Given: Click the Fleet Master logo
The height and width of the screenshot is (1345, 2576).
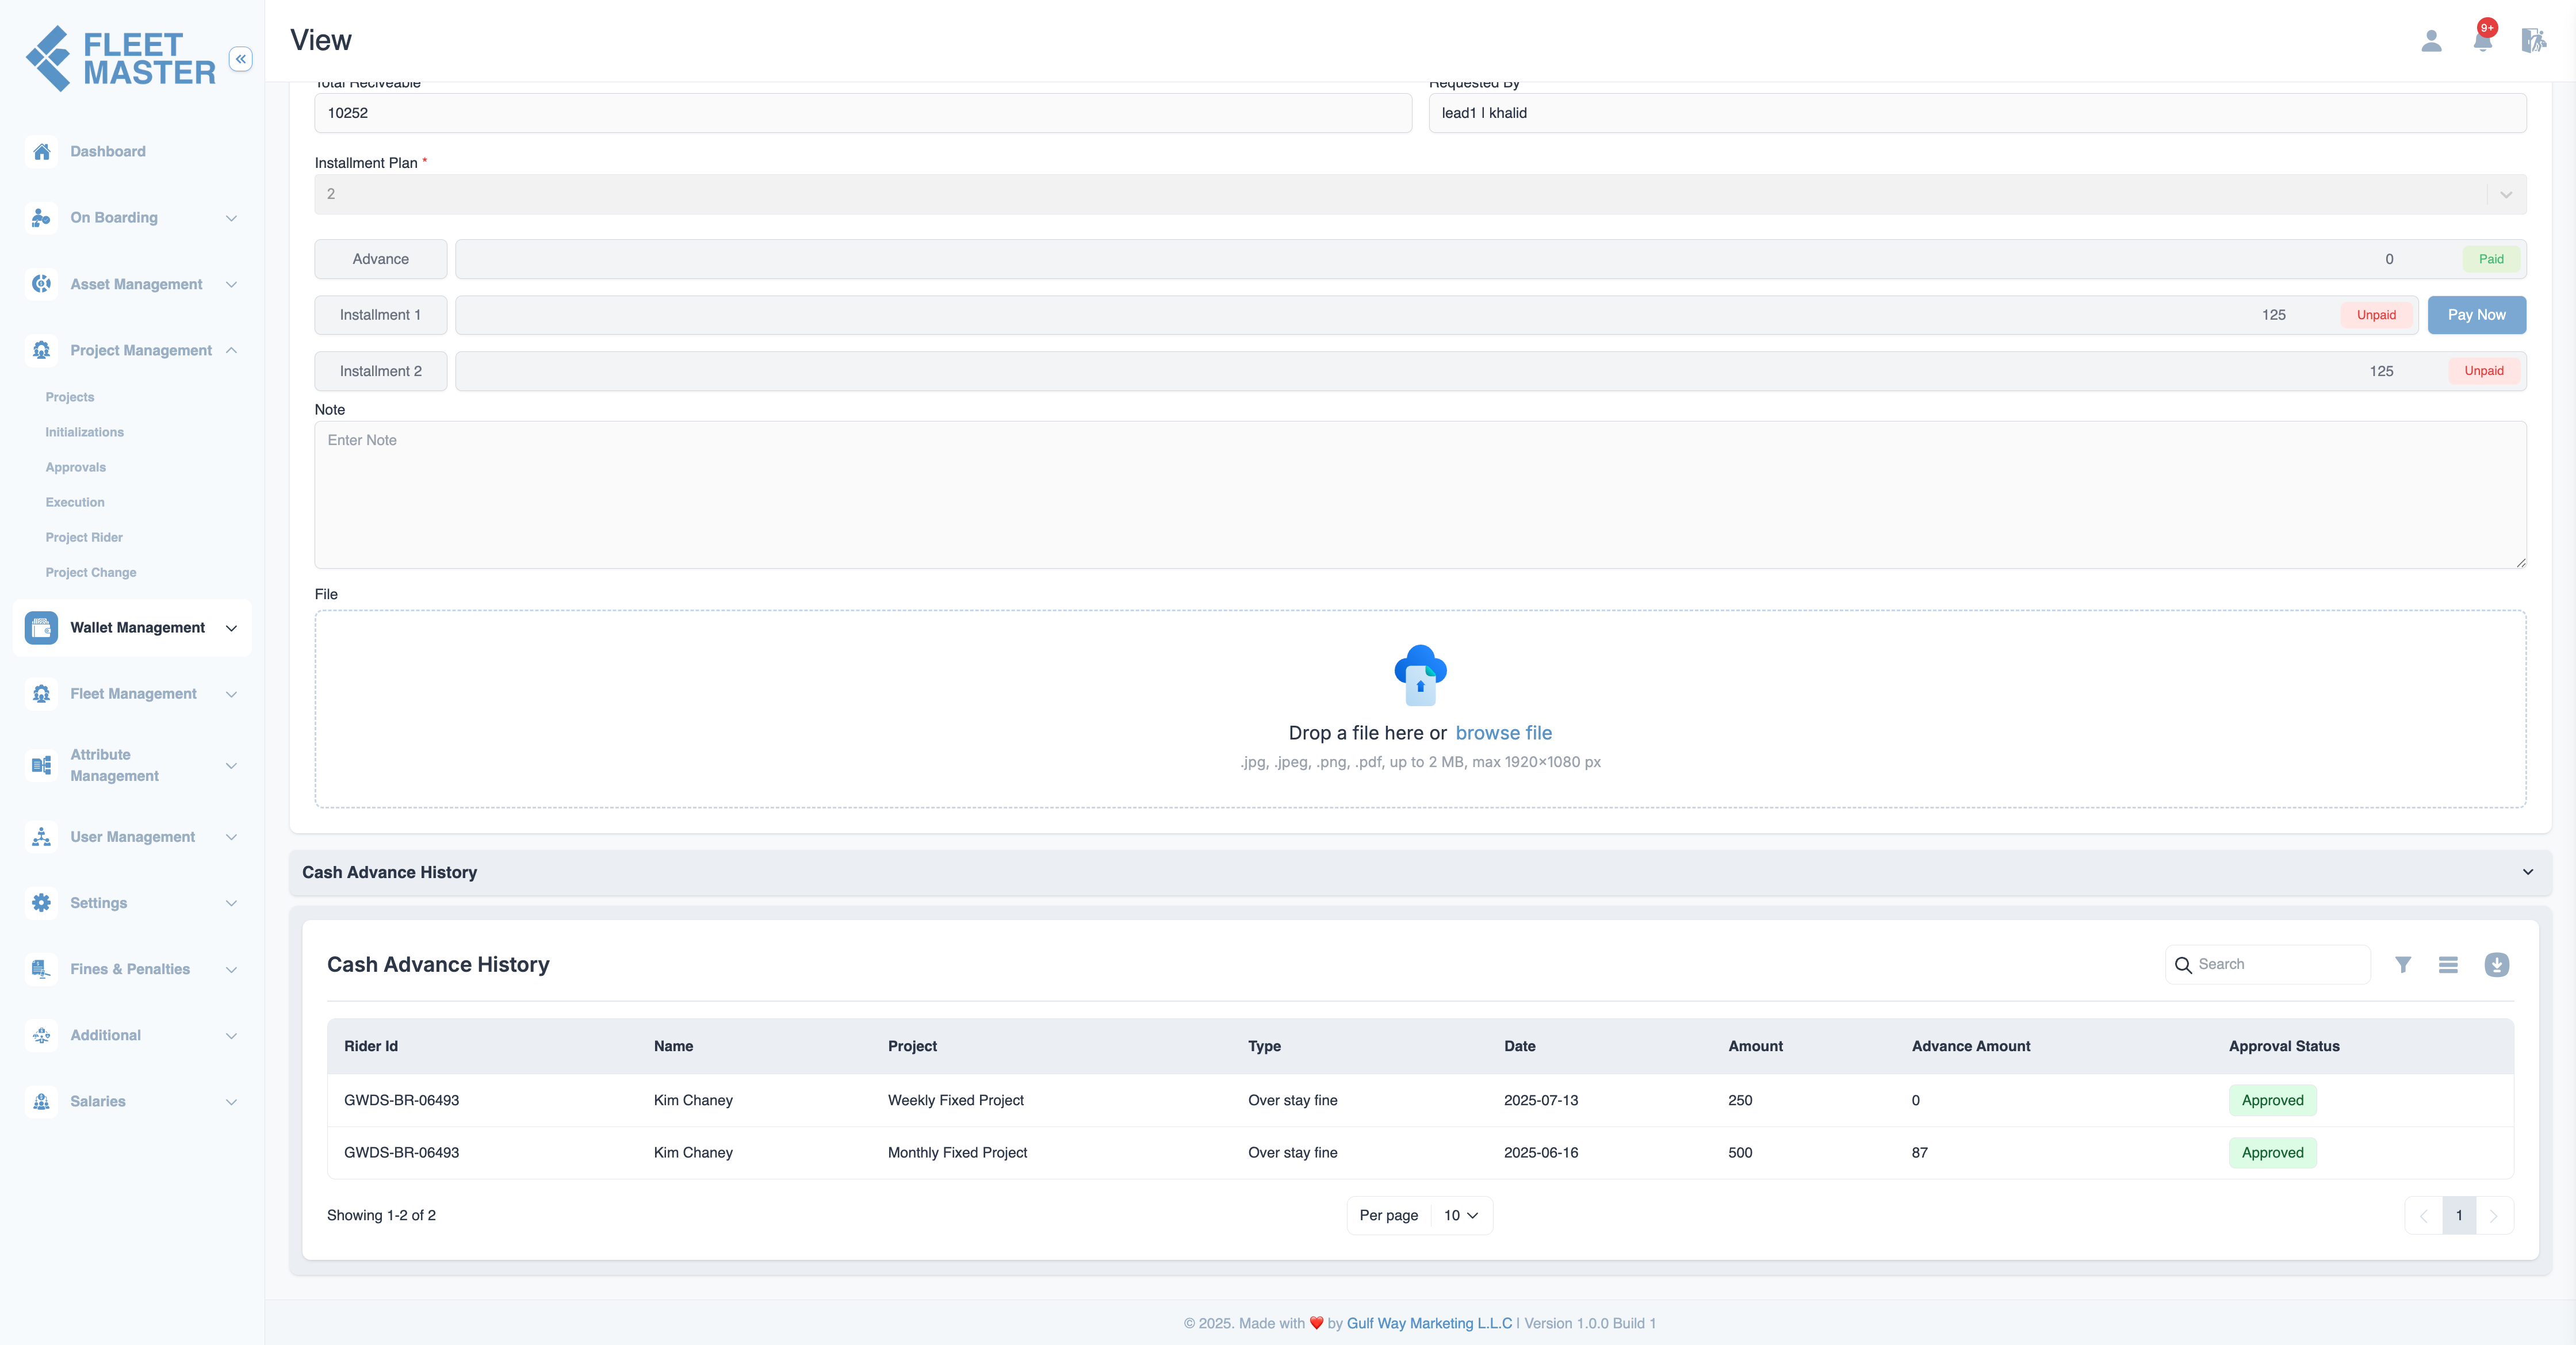Looking at the screenshot, I should [x=120, y=59].
